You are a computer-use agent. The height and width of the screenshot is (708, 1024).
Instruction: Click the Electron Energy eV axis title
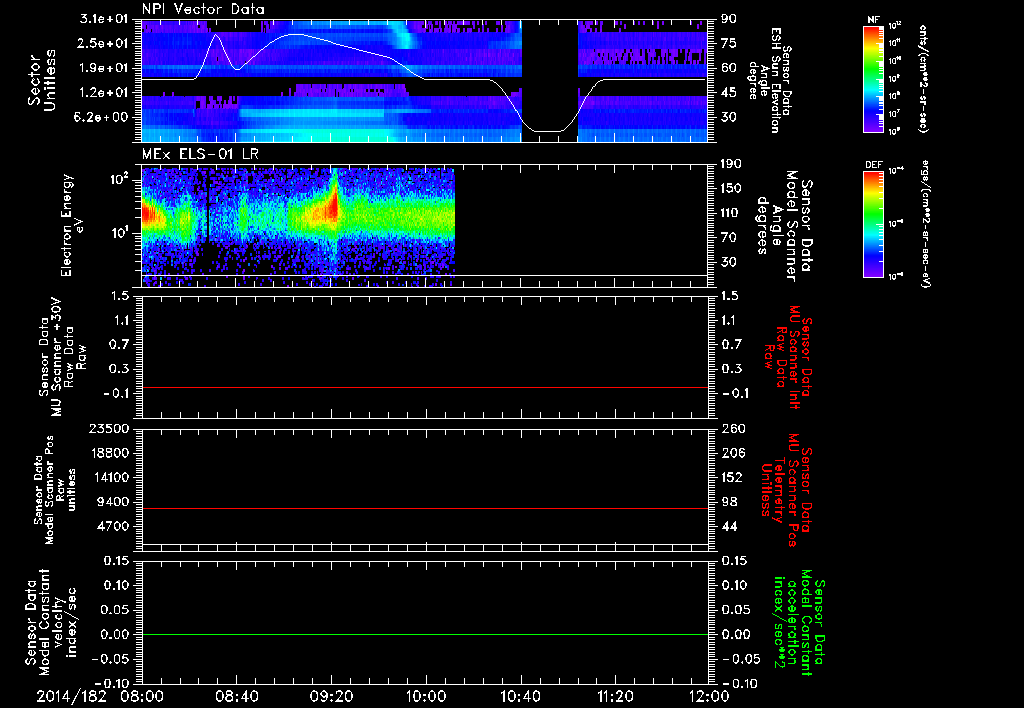(71, 225)
